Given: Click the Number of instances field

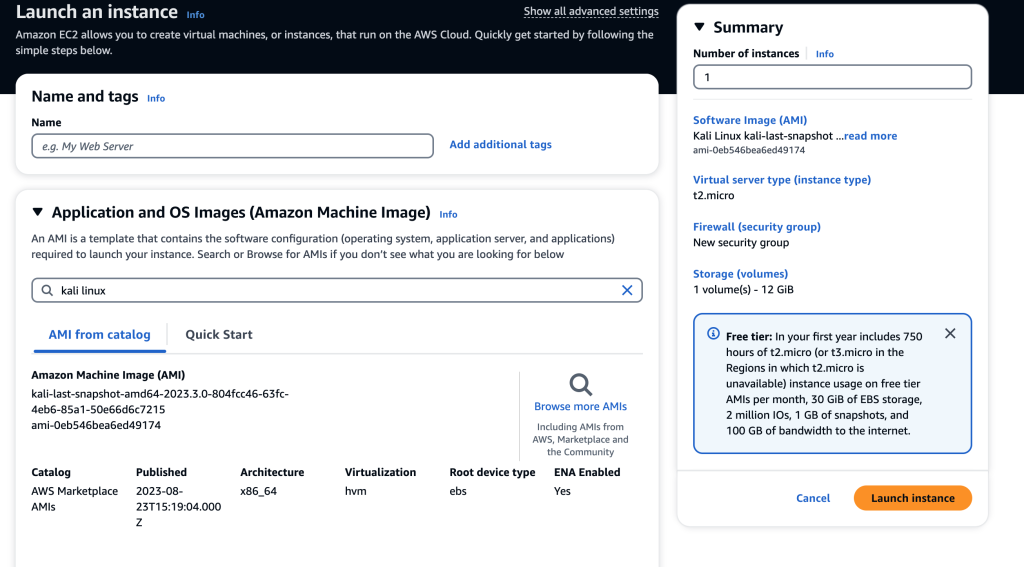Looking at the screenshot, I should (x=832, y=77).
